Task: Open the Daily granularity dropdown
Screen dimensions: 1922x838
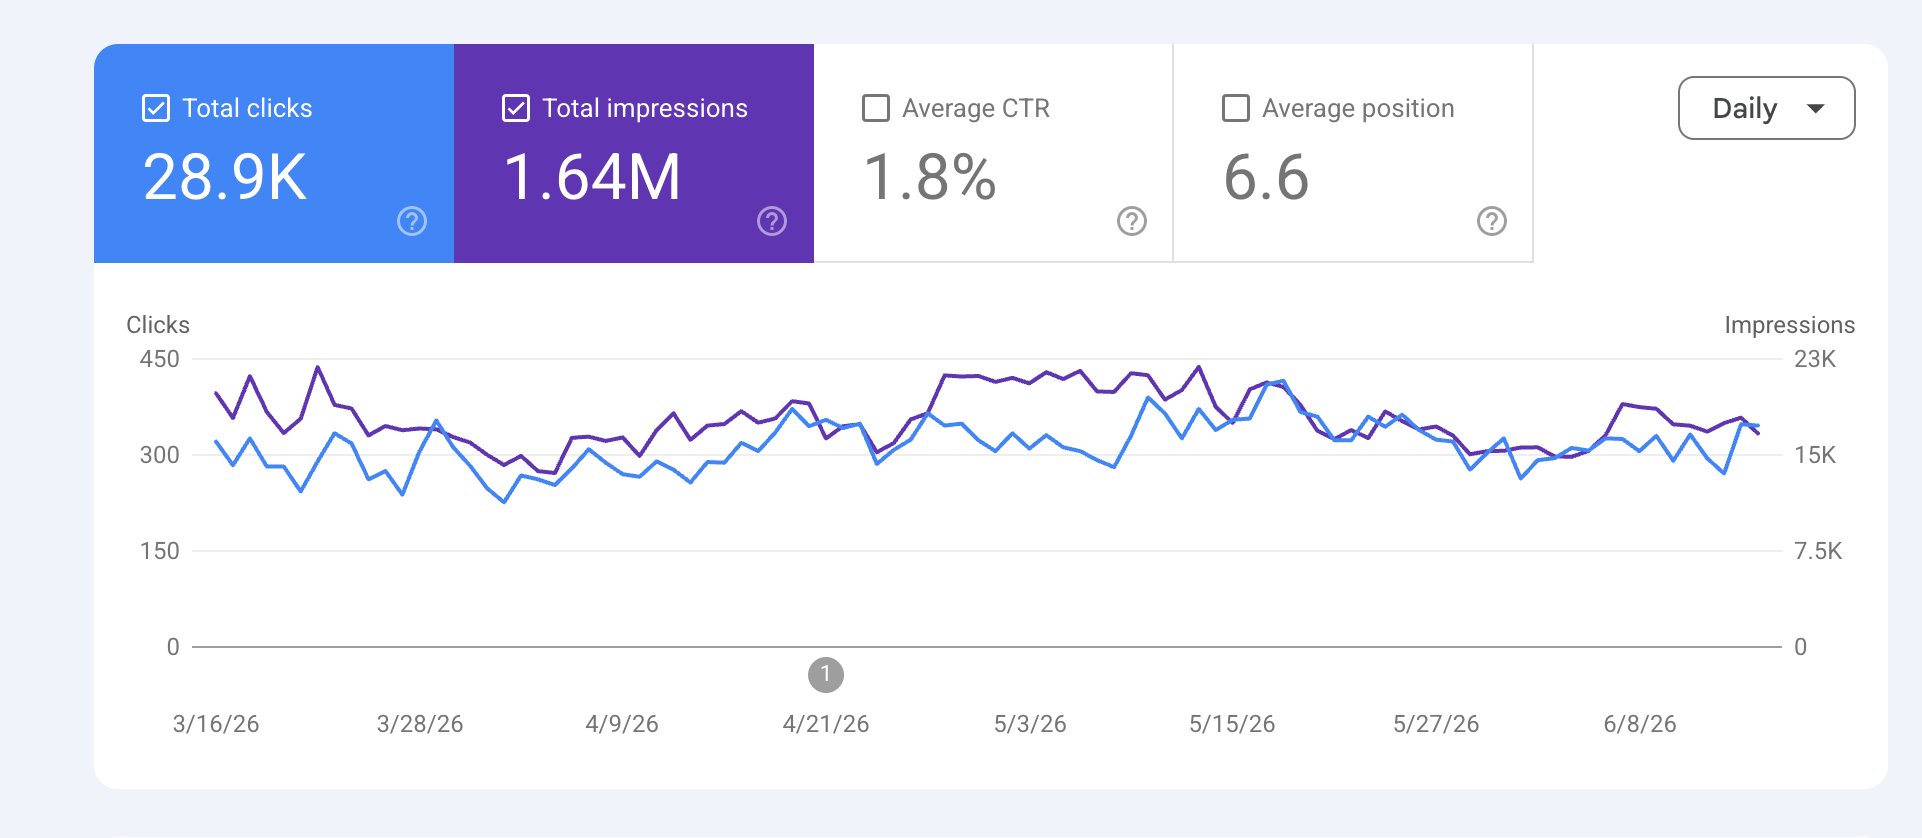Action: coord(1766,108)
